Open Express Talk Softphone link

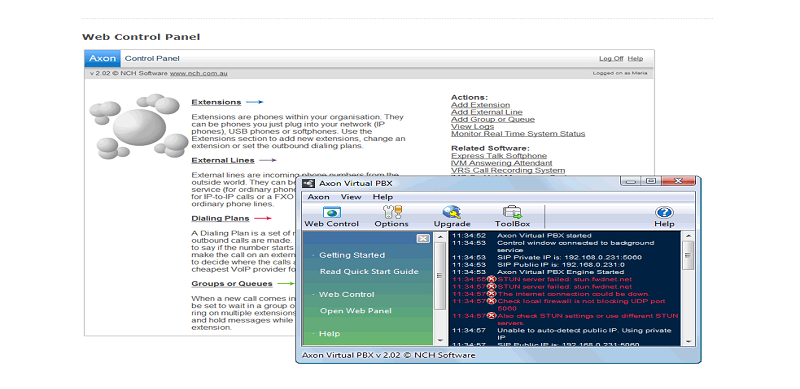[x=499, y=156]
